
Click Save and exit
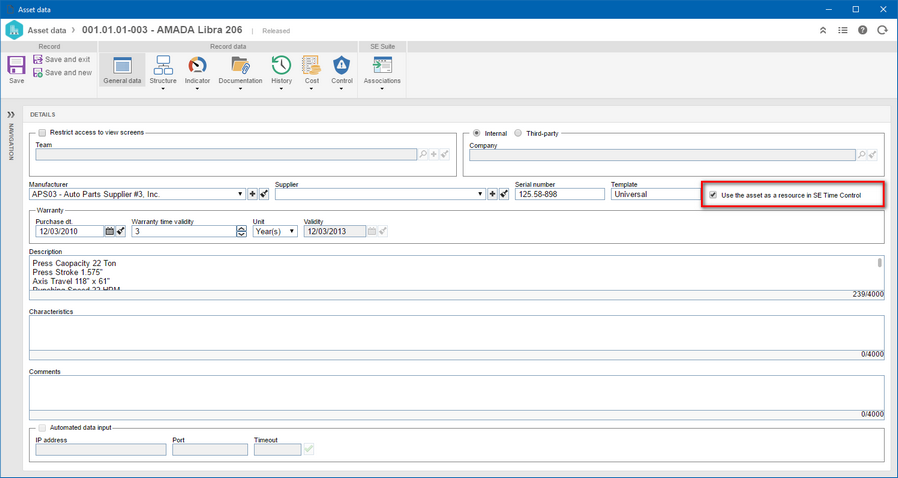61,60
